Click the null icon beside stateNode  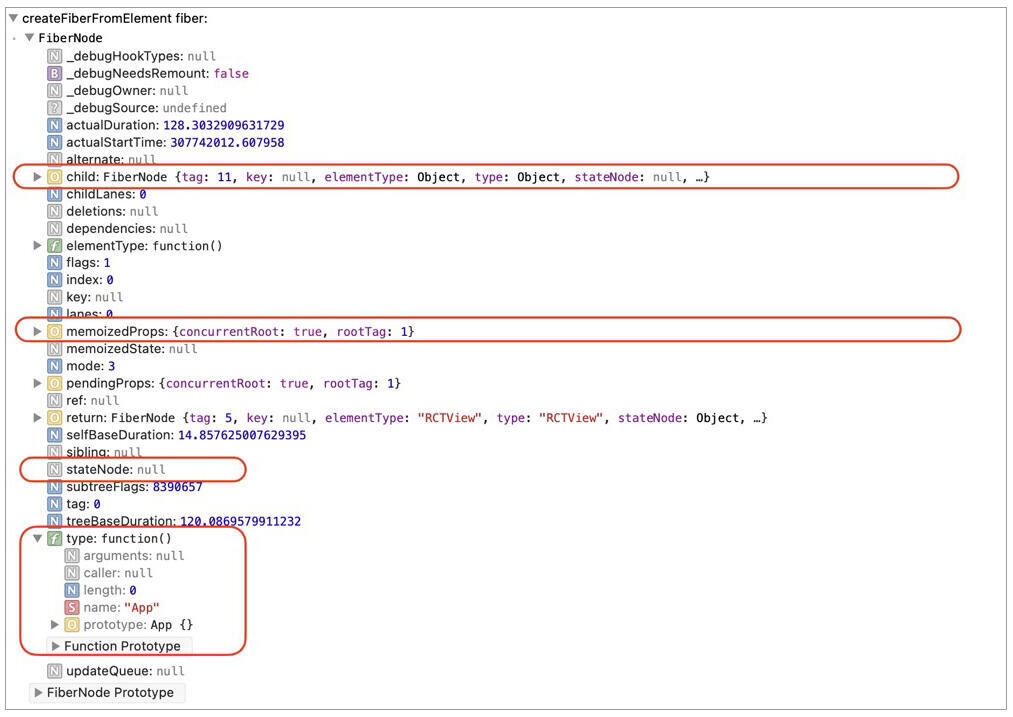[x=55, y=470]
